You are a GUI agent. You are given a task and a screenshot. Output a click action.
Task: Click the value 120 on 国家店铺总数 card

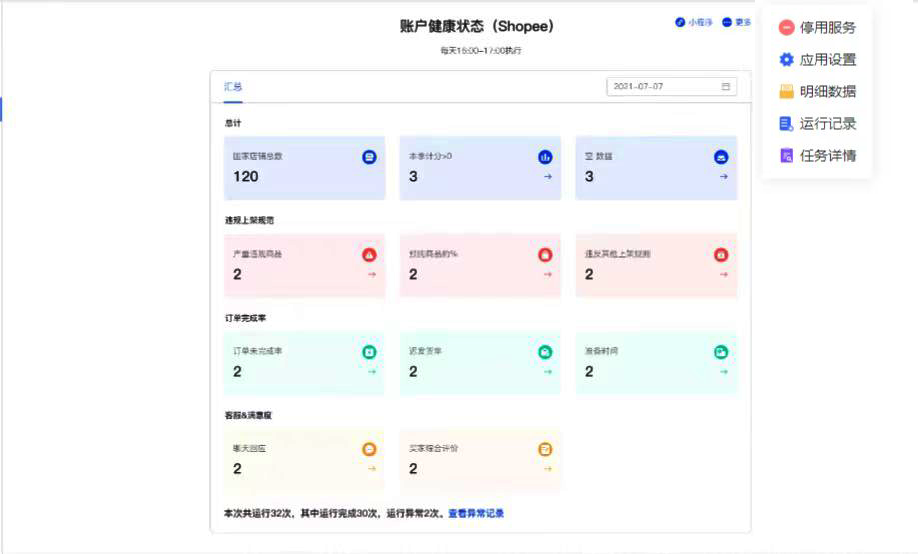(x=246, y=177)
